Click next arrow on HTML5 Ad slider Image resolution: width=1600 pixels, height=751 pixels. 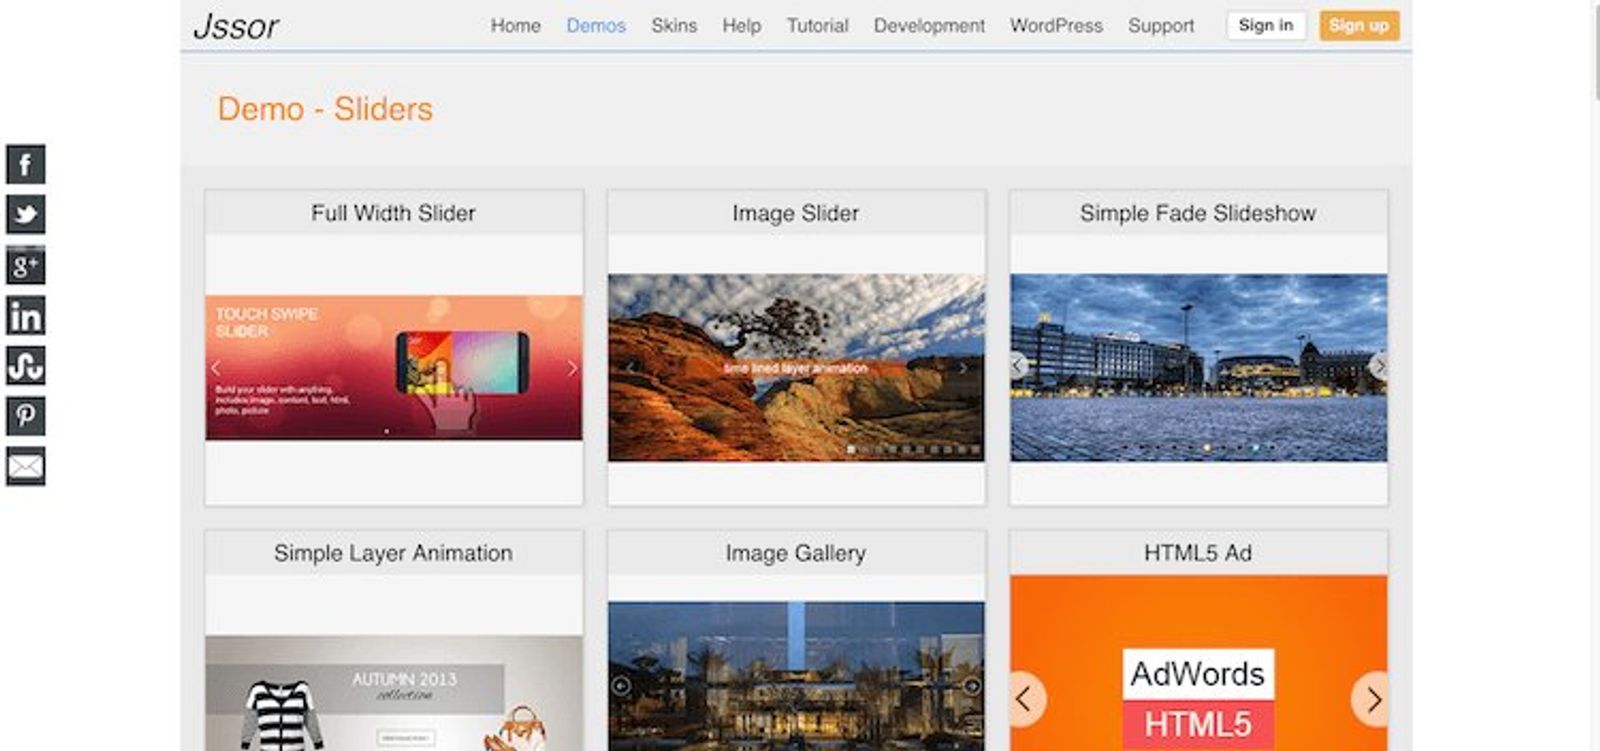(1372, 699)
